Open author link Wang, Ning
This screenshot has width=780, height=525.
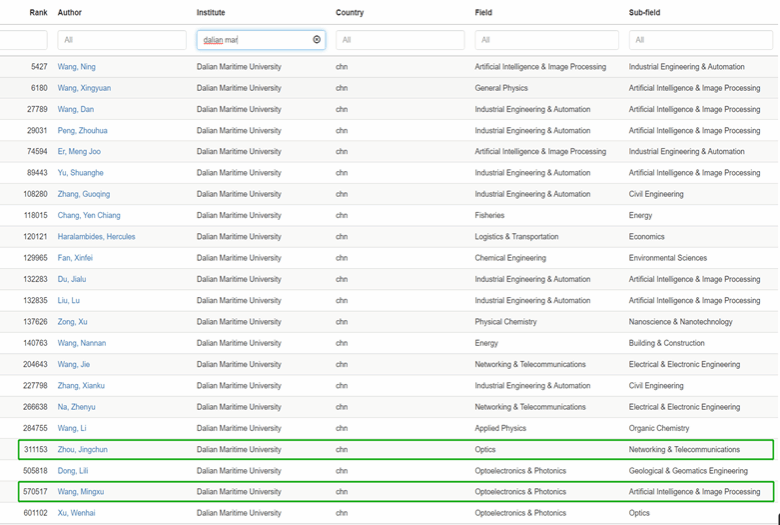(77, 67)
